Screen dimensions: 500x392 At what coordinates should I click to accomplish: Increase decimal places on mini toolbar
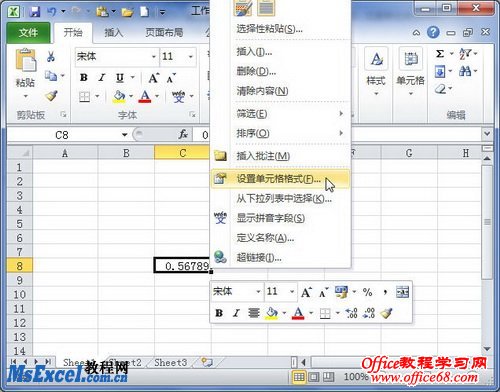351,313
